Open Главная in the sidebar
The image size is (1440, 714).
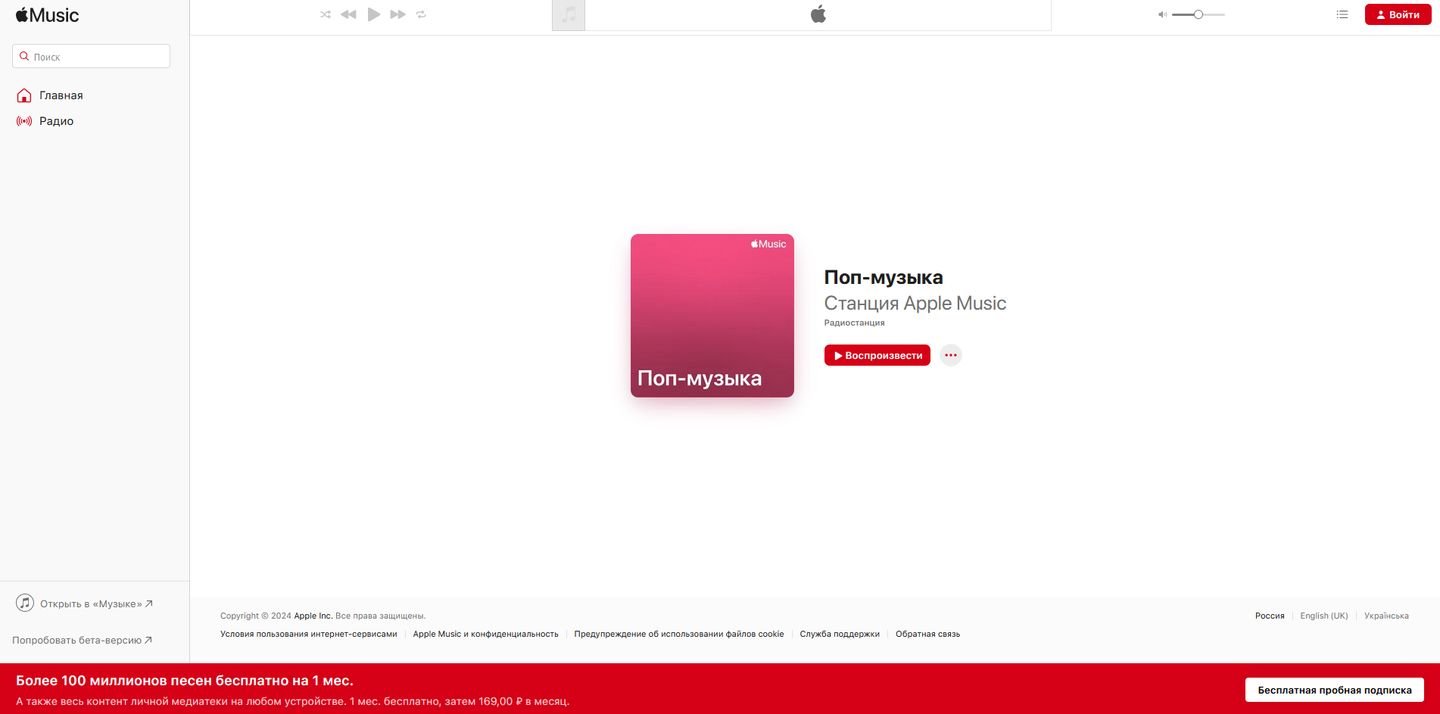[61, 95]
